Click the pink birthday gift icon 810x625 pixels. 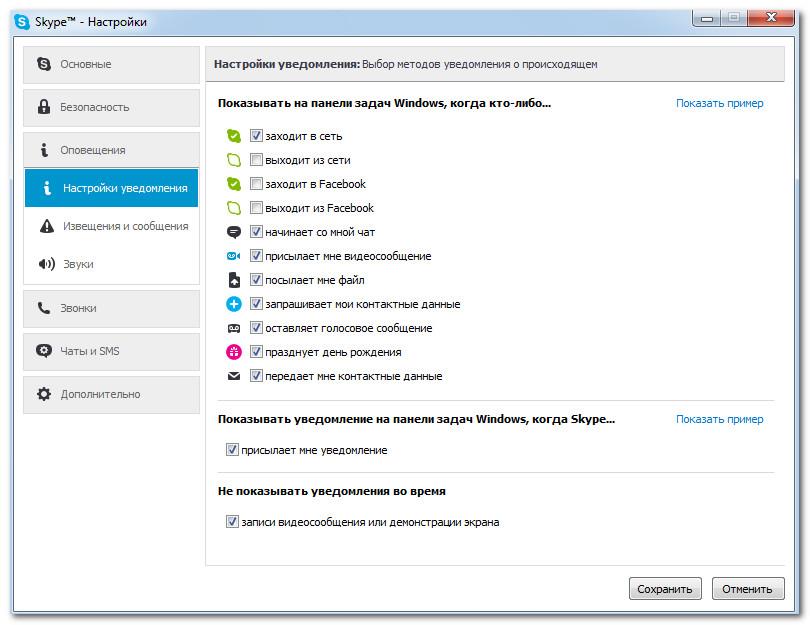click(234, 352)
